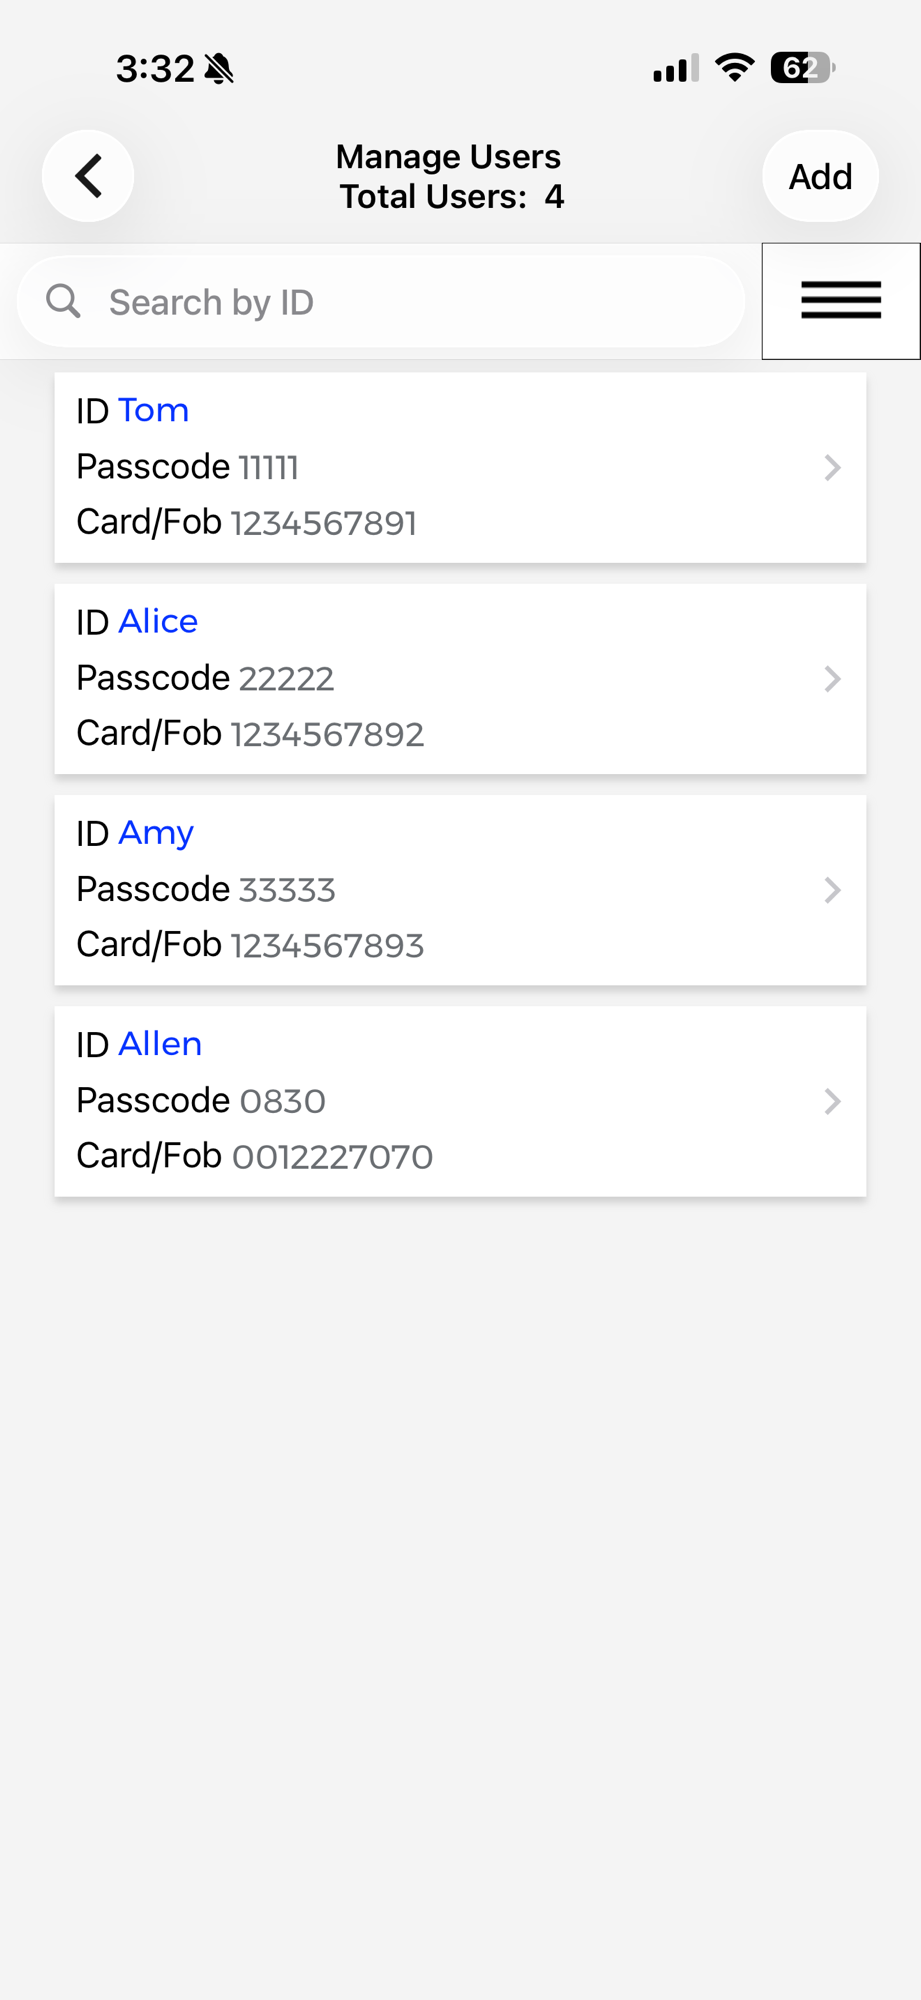This screenshot has height=2000, width=921.
Task: Select Alice's passcode 22222 row
Action: pos(205,678)
